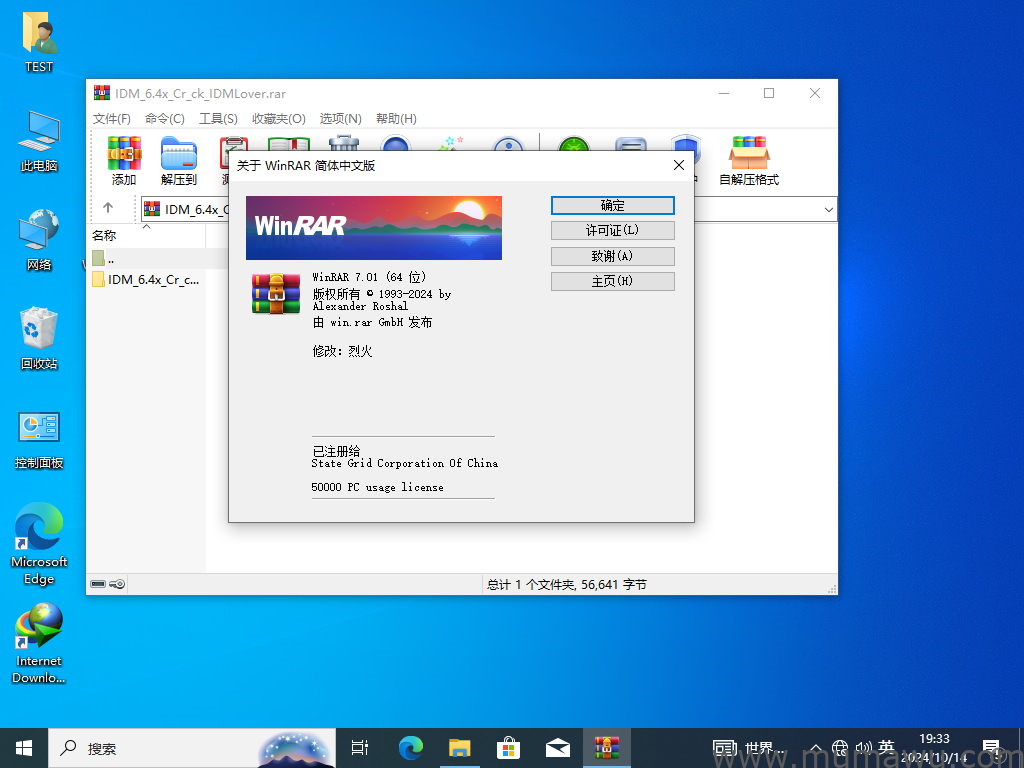
Task: Open Microsoft Store from the taskbar
Action: 508,747
